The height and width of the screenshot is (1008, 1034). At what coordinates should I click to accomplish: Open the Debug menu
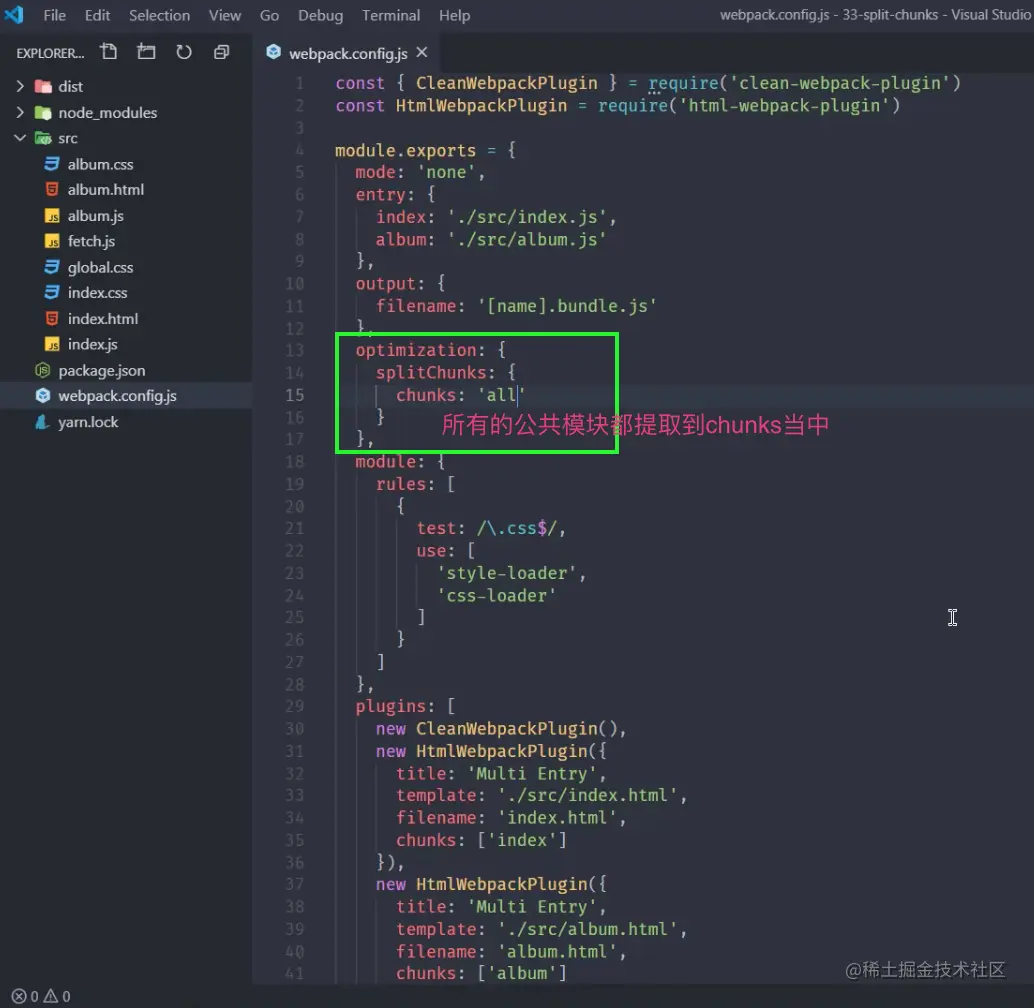pos(320,15)
